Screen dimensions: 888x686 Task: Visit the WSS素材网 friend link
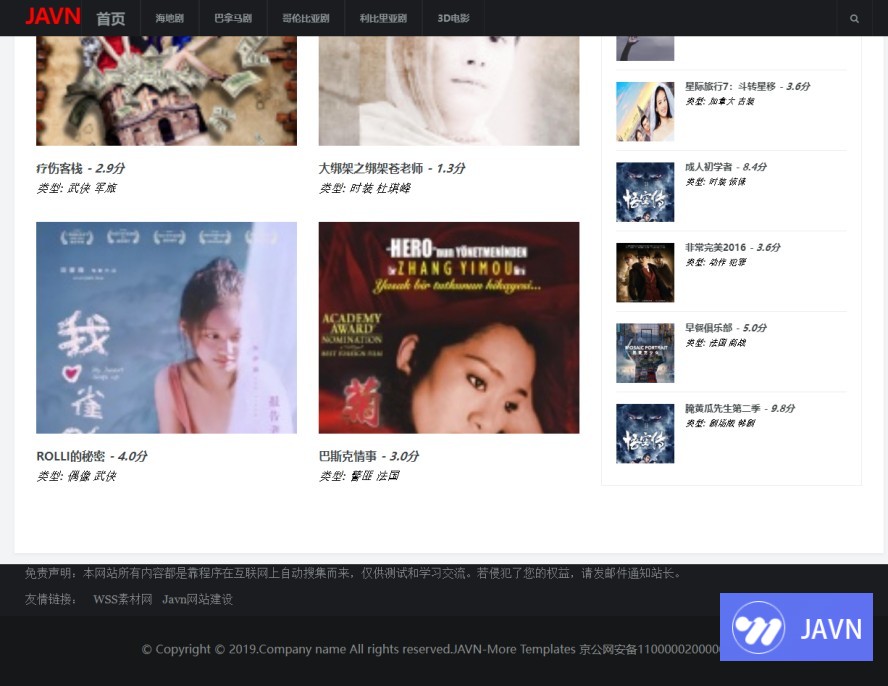(123, 599)
